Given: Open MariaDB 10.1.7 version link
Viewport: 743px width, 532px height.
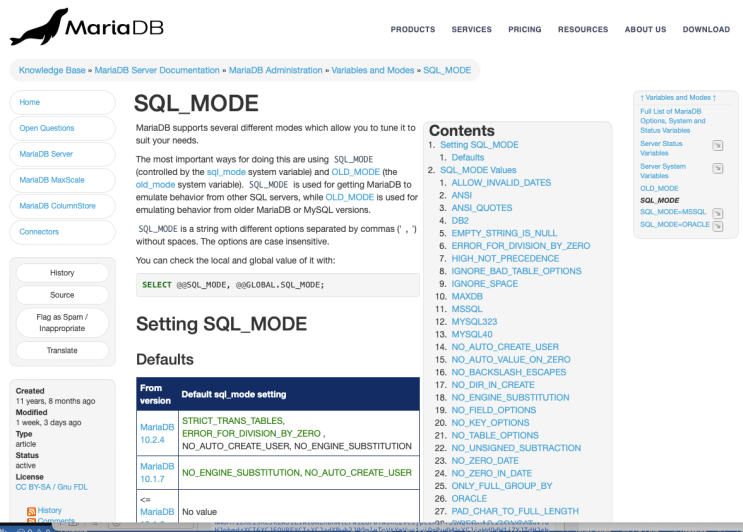Looking at the screenshot, I should pos(157,473).
